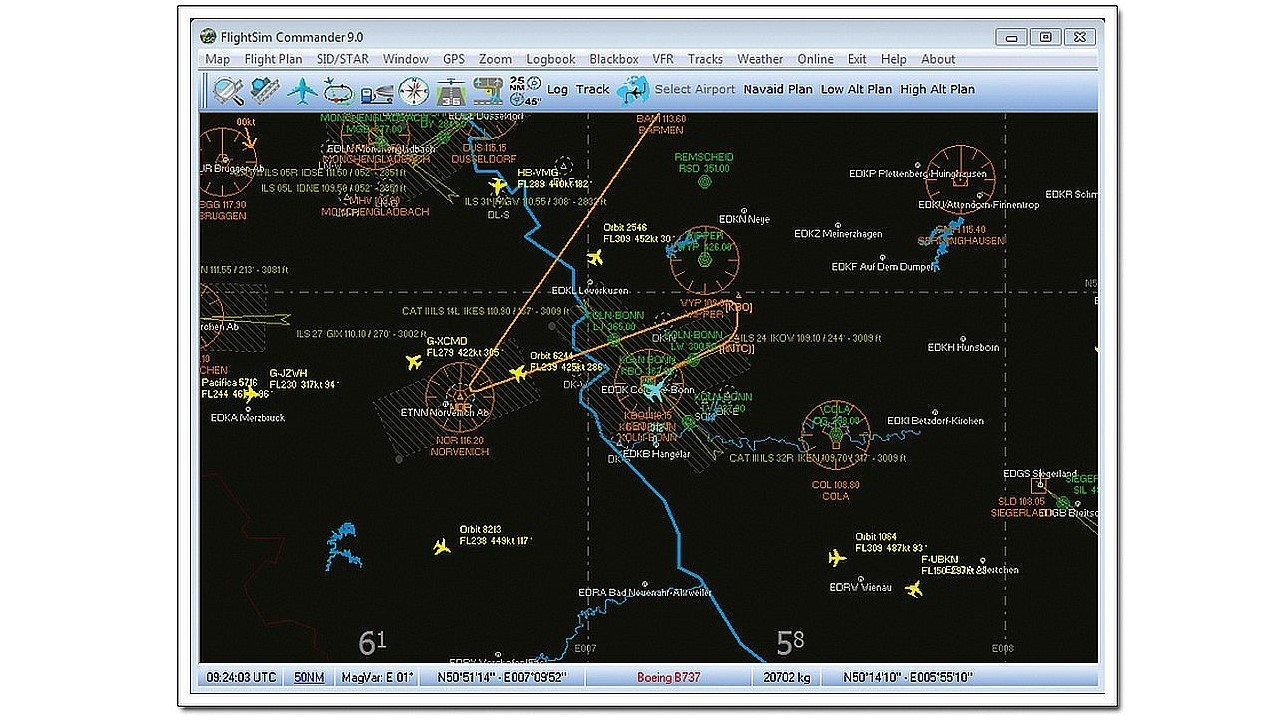The width and height of the screenshot is (1280, 720).
Task: Click the EDKZ Meinerzhagen airport label
Action: [838, 234]
